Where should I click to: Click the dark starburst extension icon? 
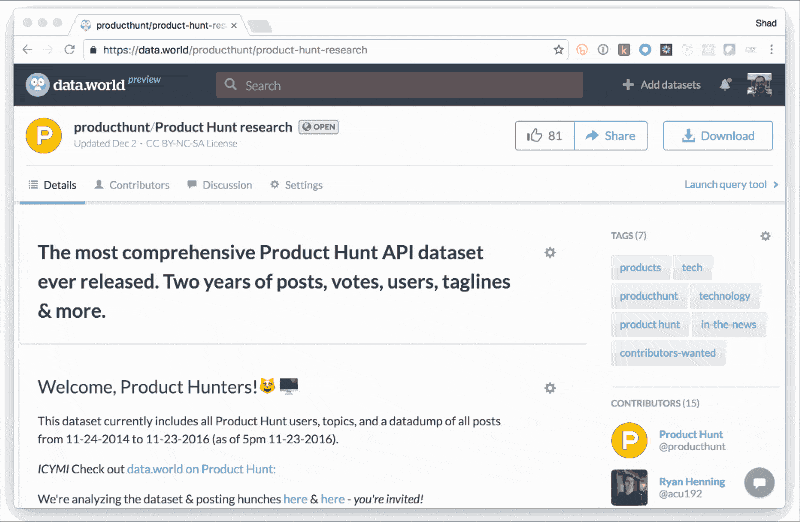pos(666,49)
